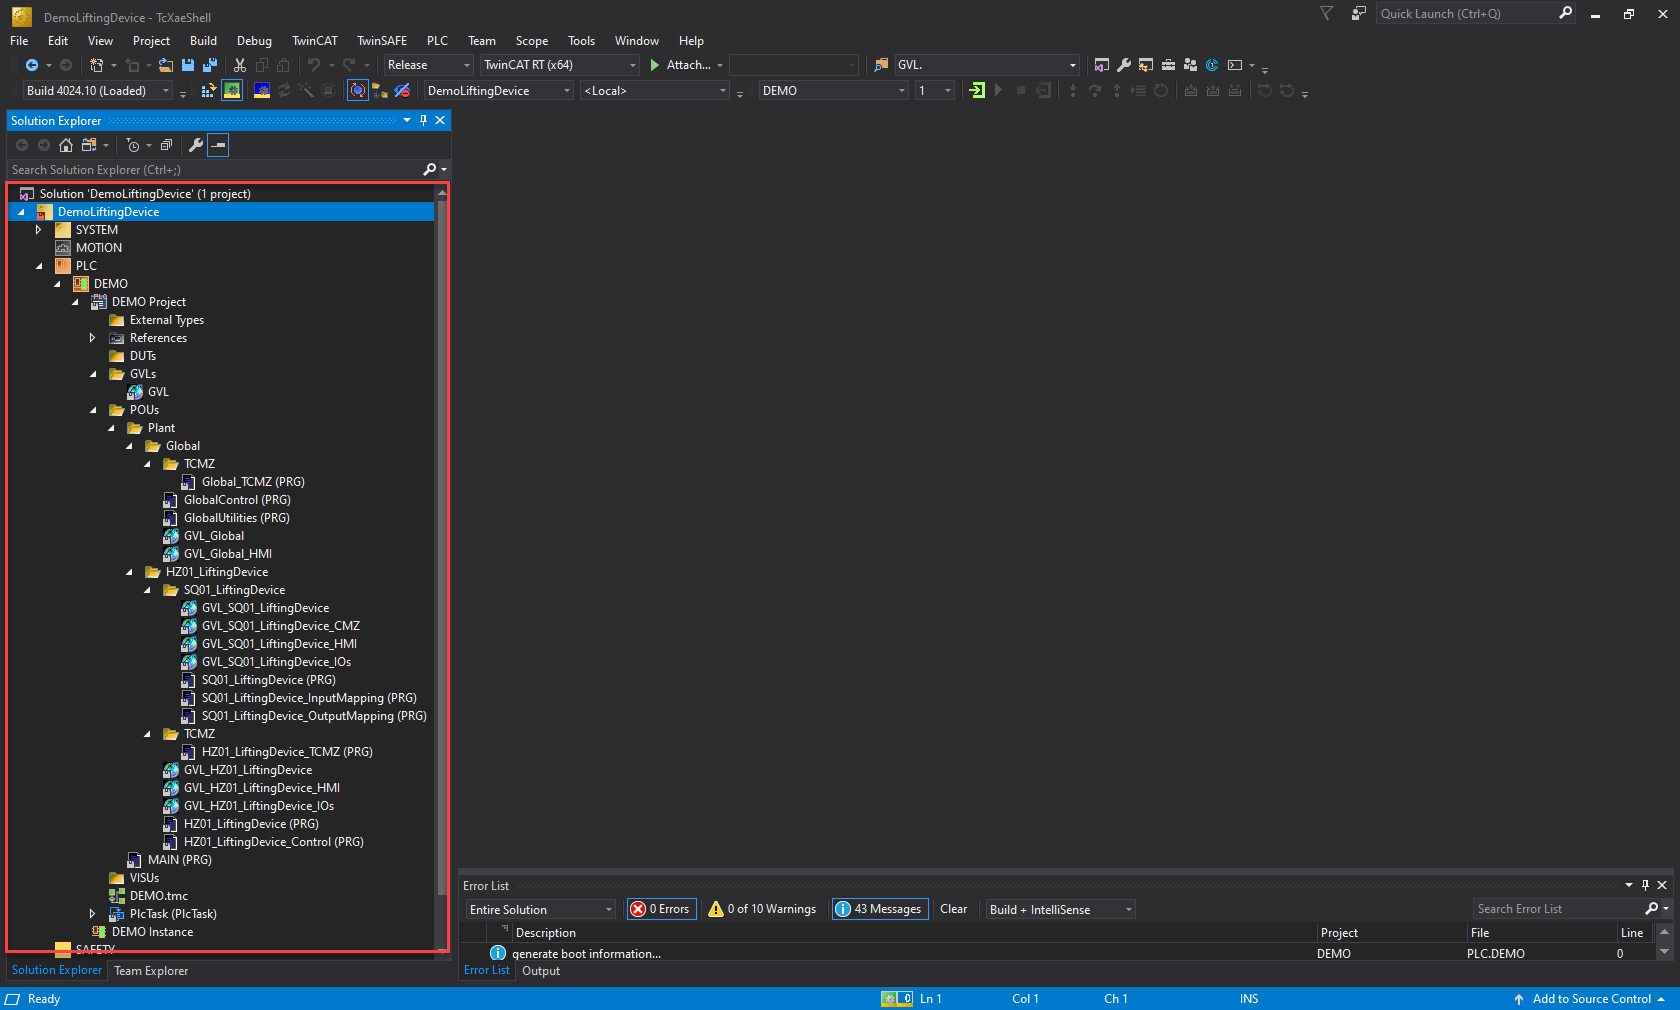Toggle the 0 of 10 Warnings filter
The image size is (1680, 1010).
(762, 909)
